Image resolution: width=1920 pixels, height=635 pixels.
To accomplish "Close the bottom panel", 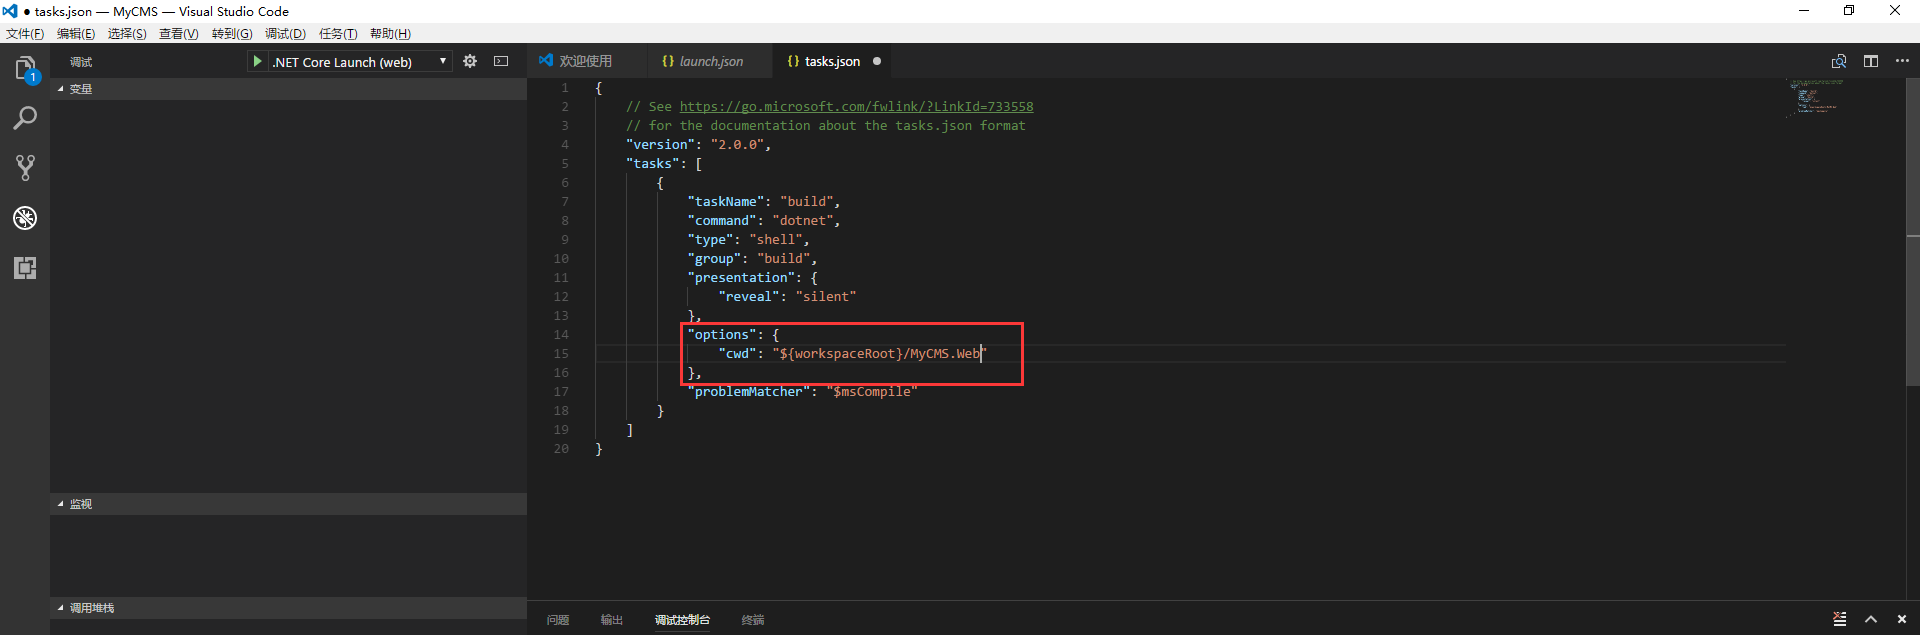I will pyautogui.click(x=1902, y=619).
